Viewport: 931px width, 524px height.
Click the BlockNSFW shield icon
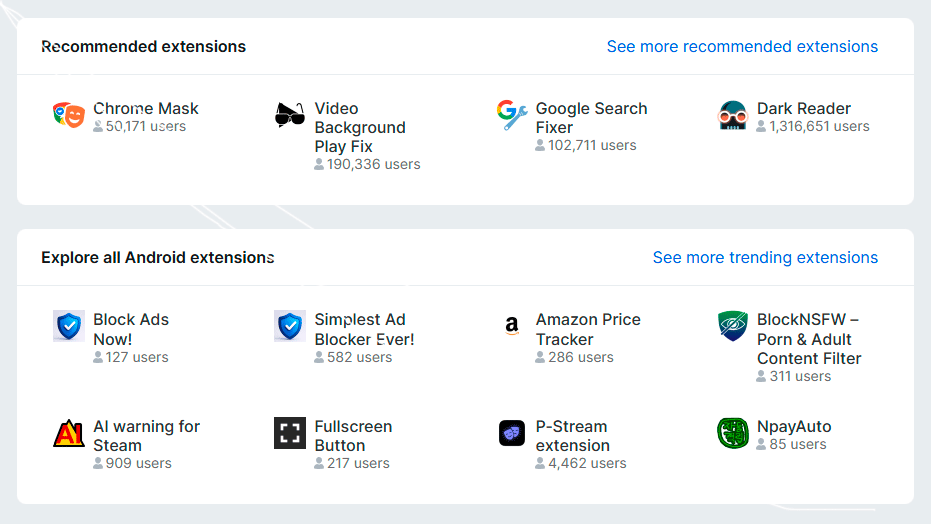coord(733,326)
